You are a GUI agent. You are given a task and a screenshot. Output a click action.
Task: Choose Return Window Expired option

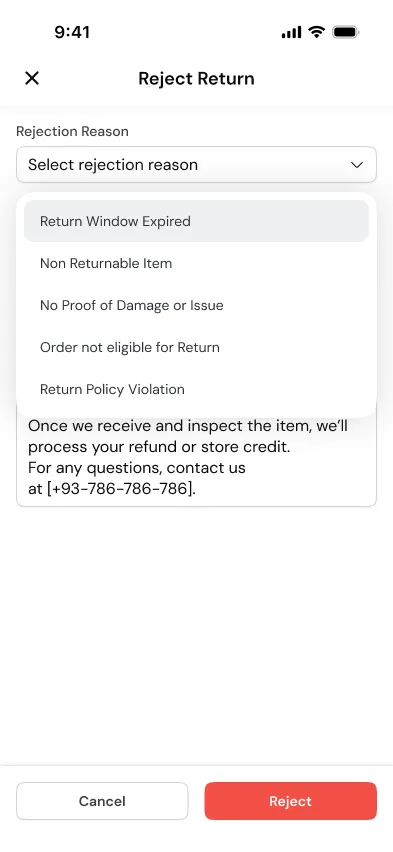pyautogui.click(x=196, y=221)
